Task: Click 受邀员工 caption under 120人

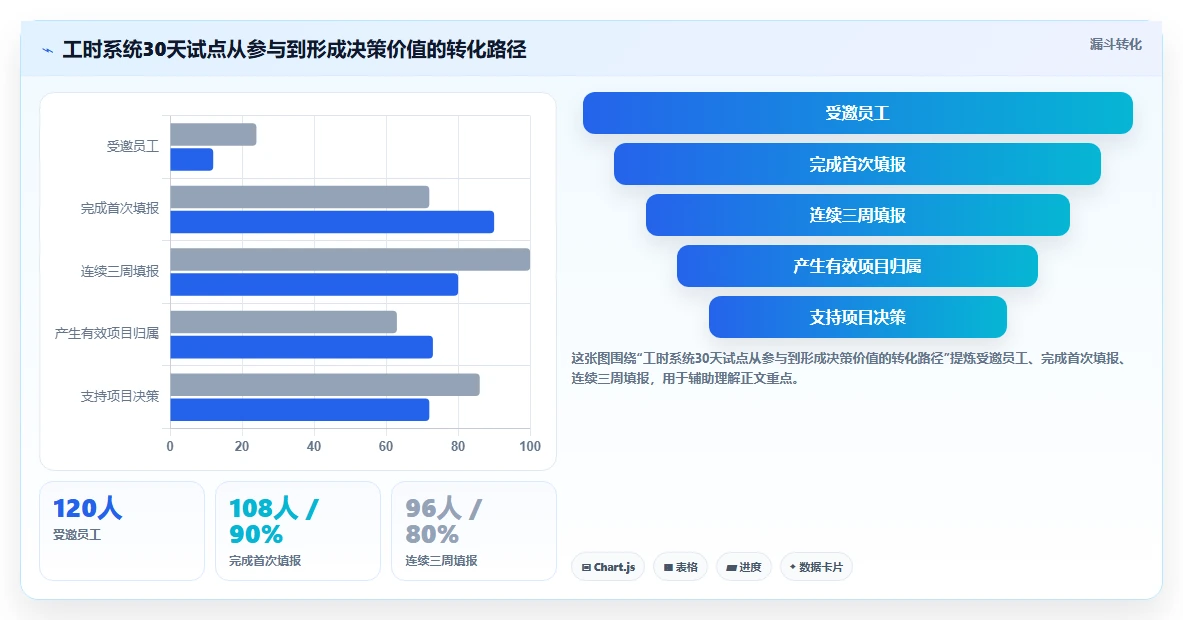Action: [77, 535]
